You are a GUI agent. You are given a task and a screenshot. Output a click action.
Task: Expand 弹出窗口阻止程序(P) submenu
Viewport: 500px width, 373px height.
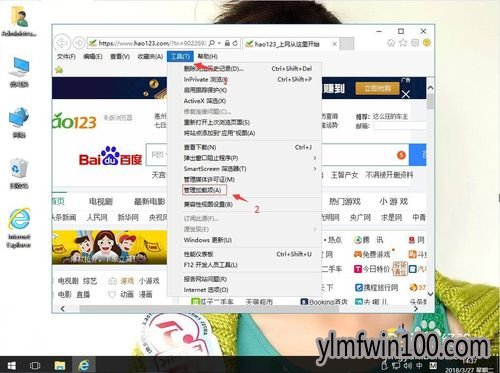pyautogui.click(x=244, y=158)
